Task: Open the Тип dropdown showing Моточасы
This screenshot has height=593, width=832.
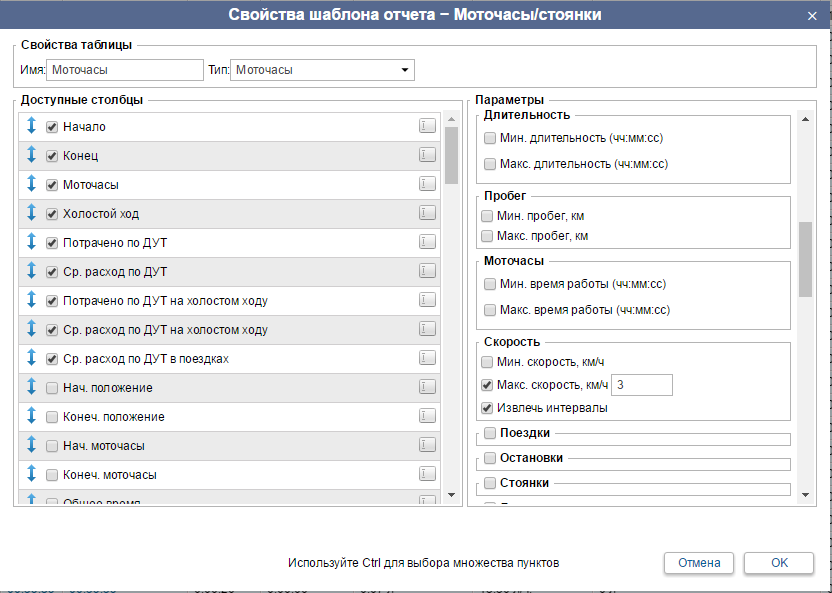Action: [x=322, y=70]
